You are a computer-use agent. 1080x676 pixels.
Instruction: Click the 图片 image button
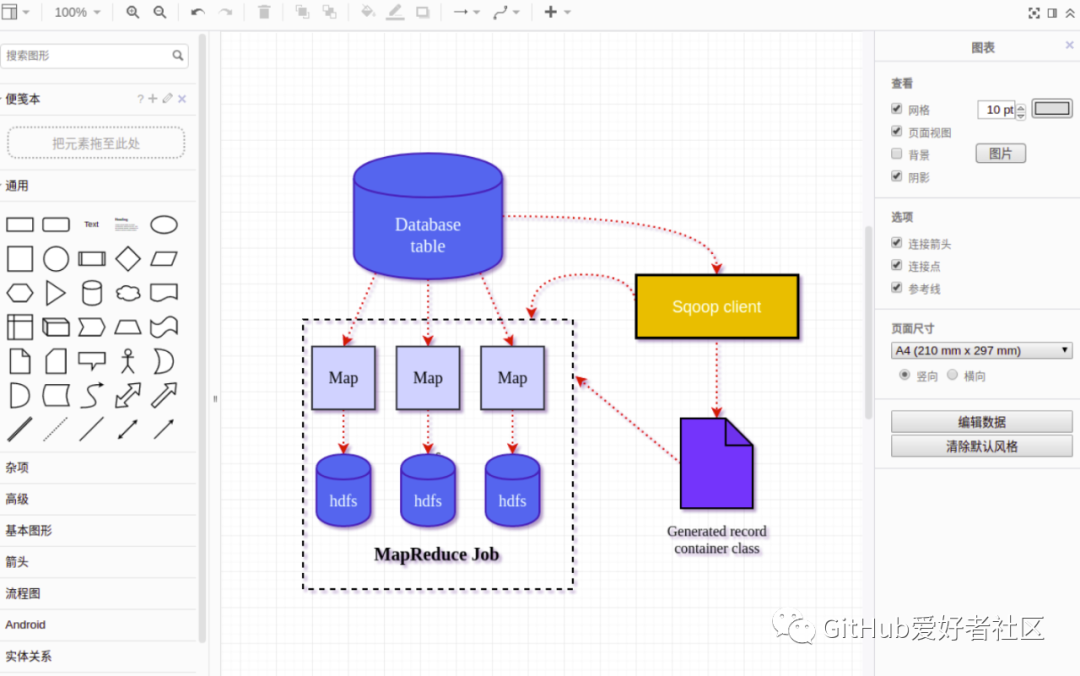click(x=1000, y=154)
